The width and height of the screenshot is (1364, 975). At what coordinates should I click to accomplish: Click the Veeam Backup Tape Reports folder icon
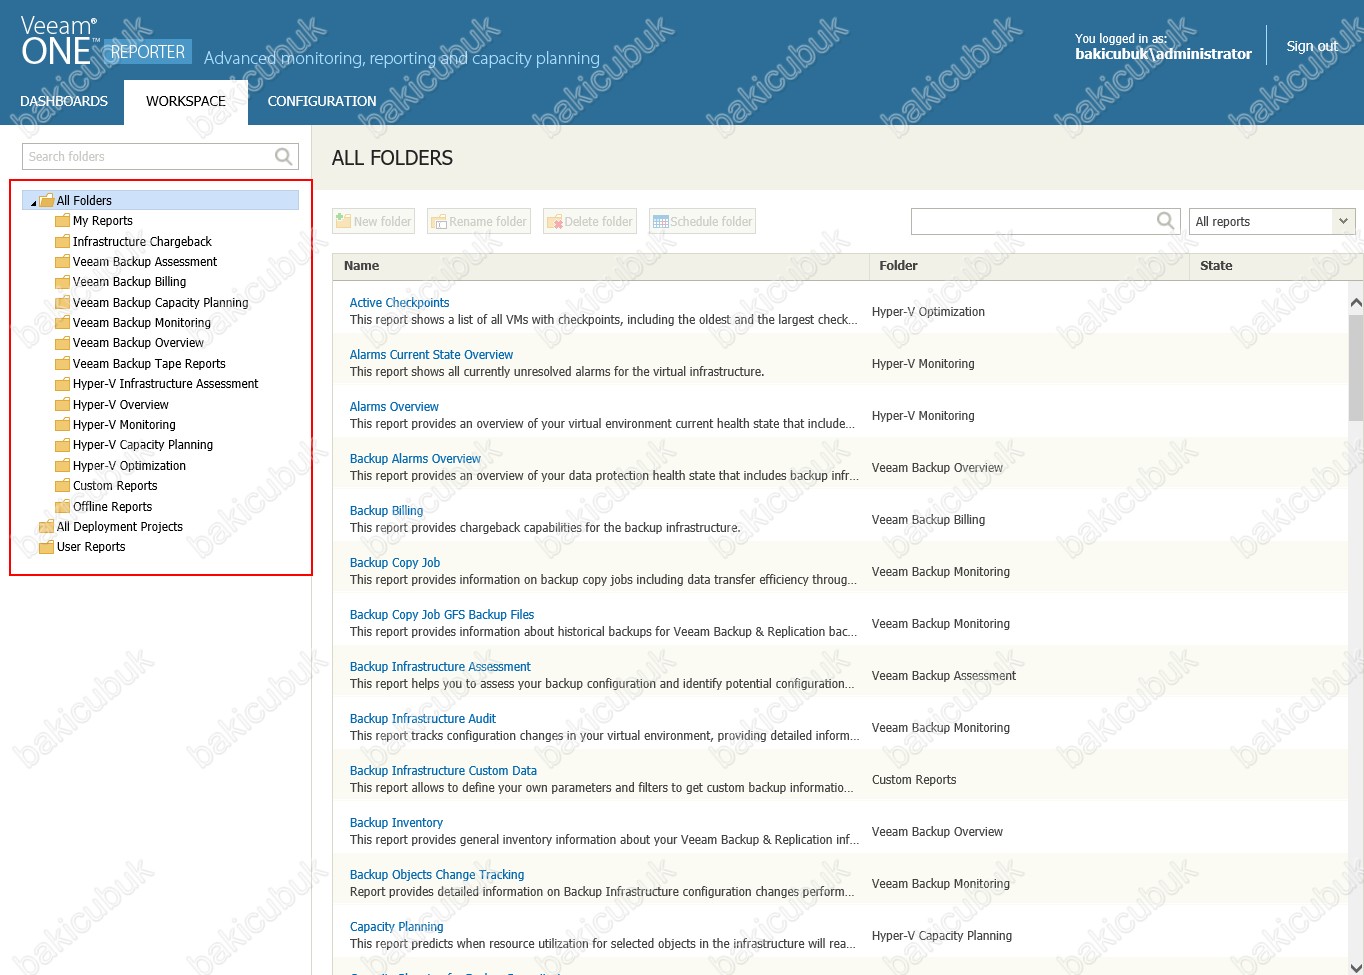(62, 364)
